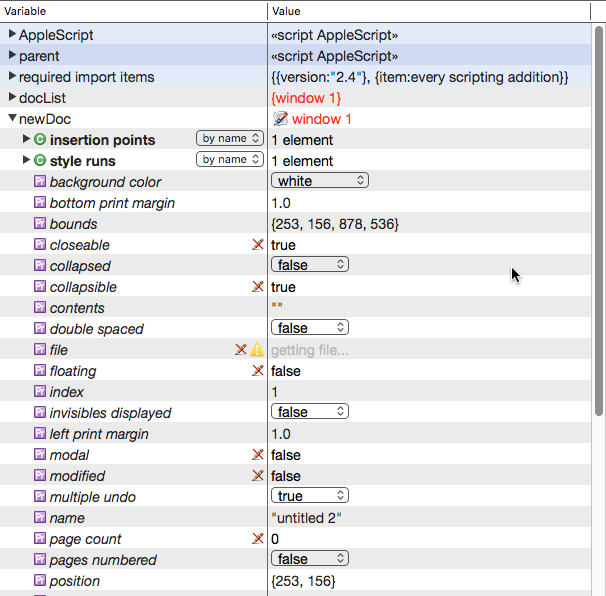Viewport: 606px width, 596px height.
Task: Click the purple property icon beside bounds
Action: point(40,224)
